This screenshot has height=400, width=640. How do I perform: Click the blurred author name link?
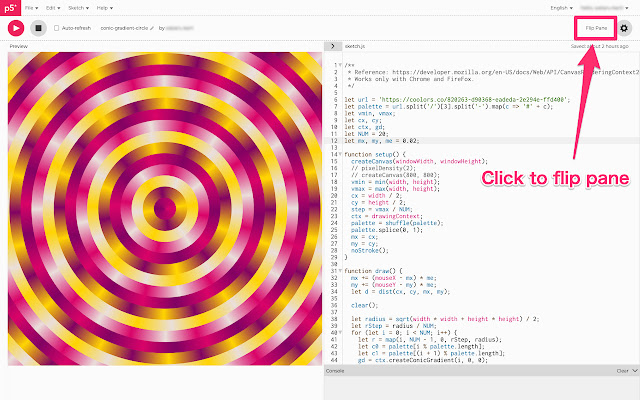tap(179, 28)
